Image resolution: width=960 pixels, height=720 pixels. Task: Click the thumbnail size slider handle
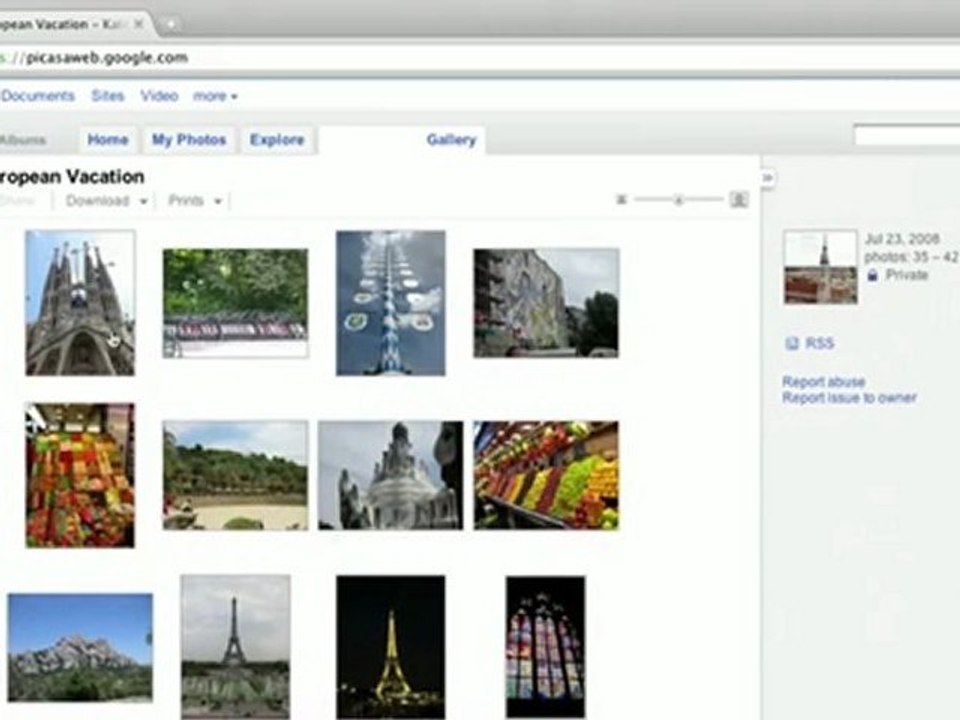pyautogui.click(x=678, y=200)
